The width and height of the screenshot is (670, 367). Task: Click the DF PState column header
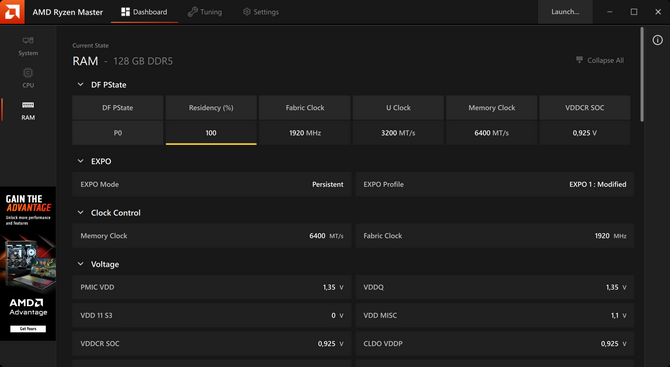click(118, 108)
